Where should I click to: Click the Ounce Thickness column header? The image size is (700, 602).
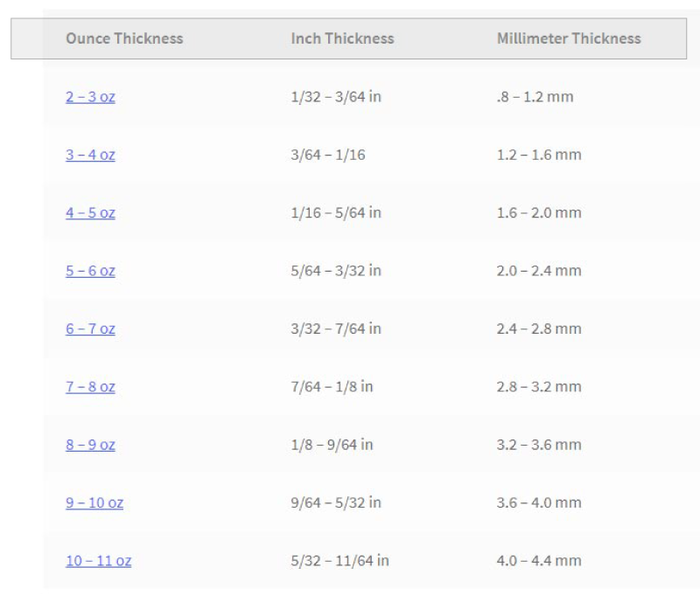click(124, 39)
